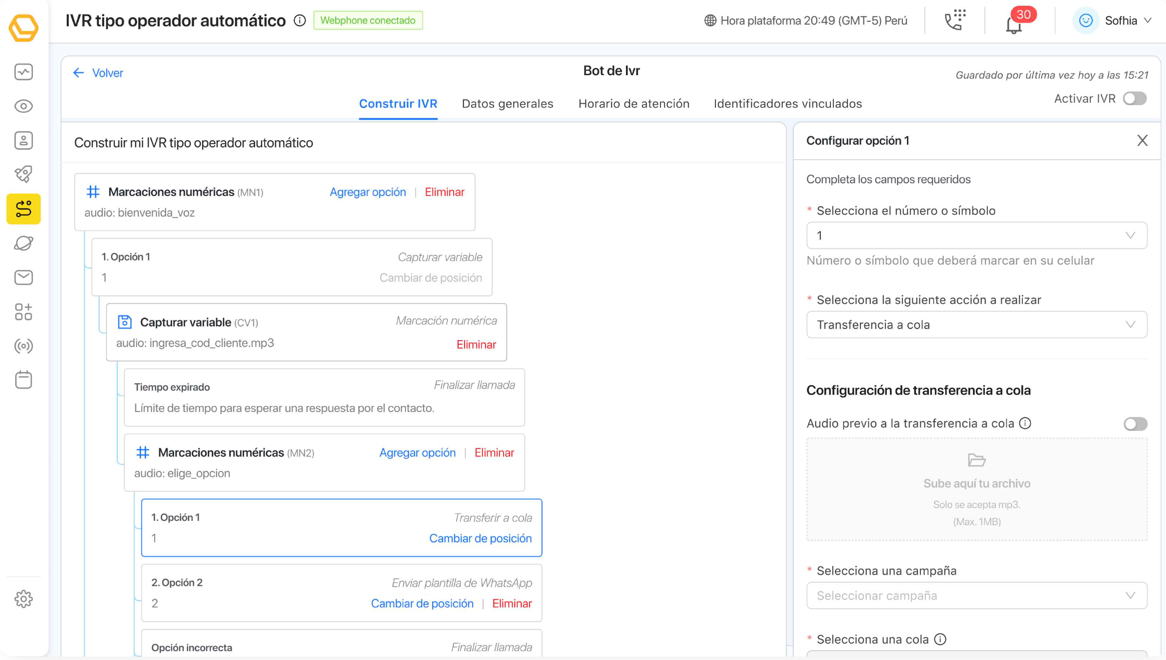Screen dimensions: 1166x660
Task: Close the Configurar opción 1 panel
Action: click(x=1142, y=141)
